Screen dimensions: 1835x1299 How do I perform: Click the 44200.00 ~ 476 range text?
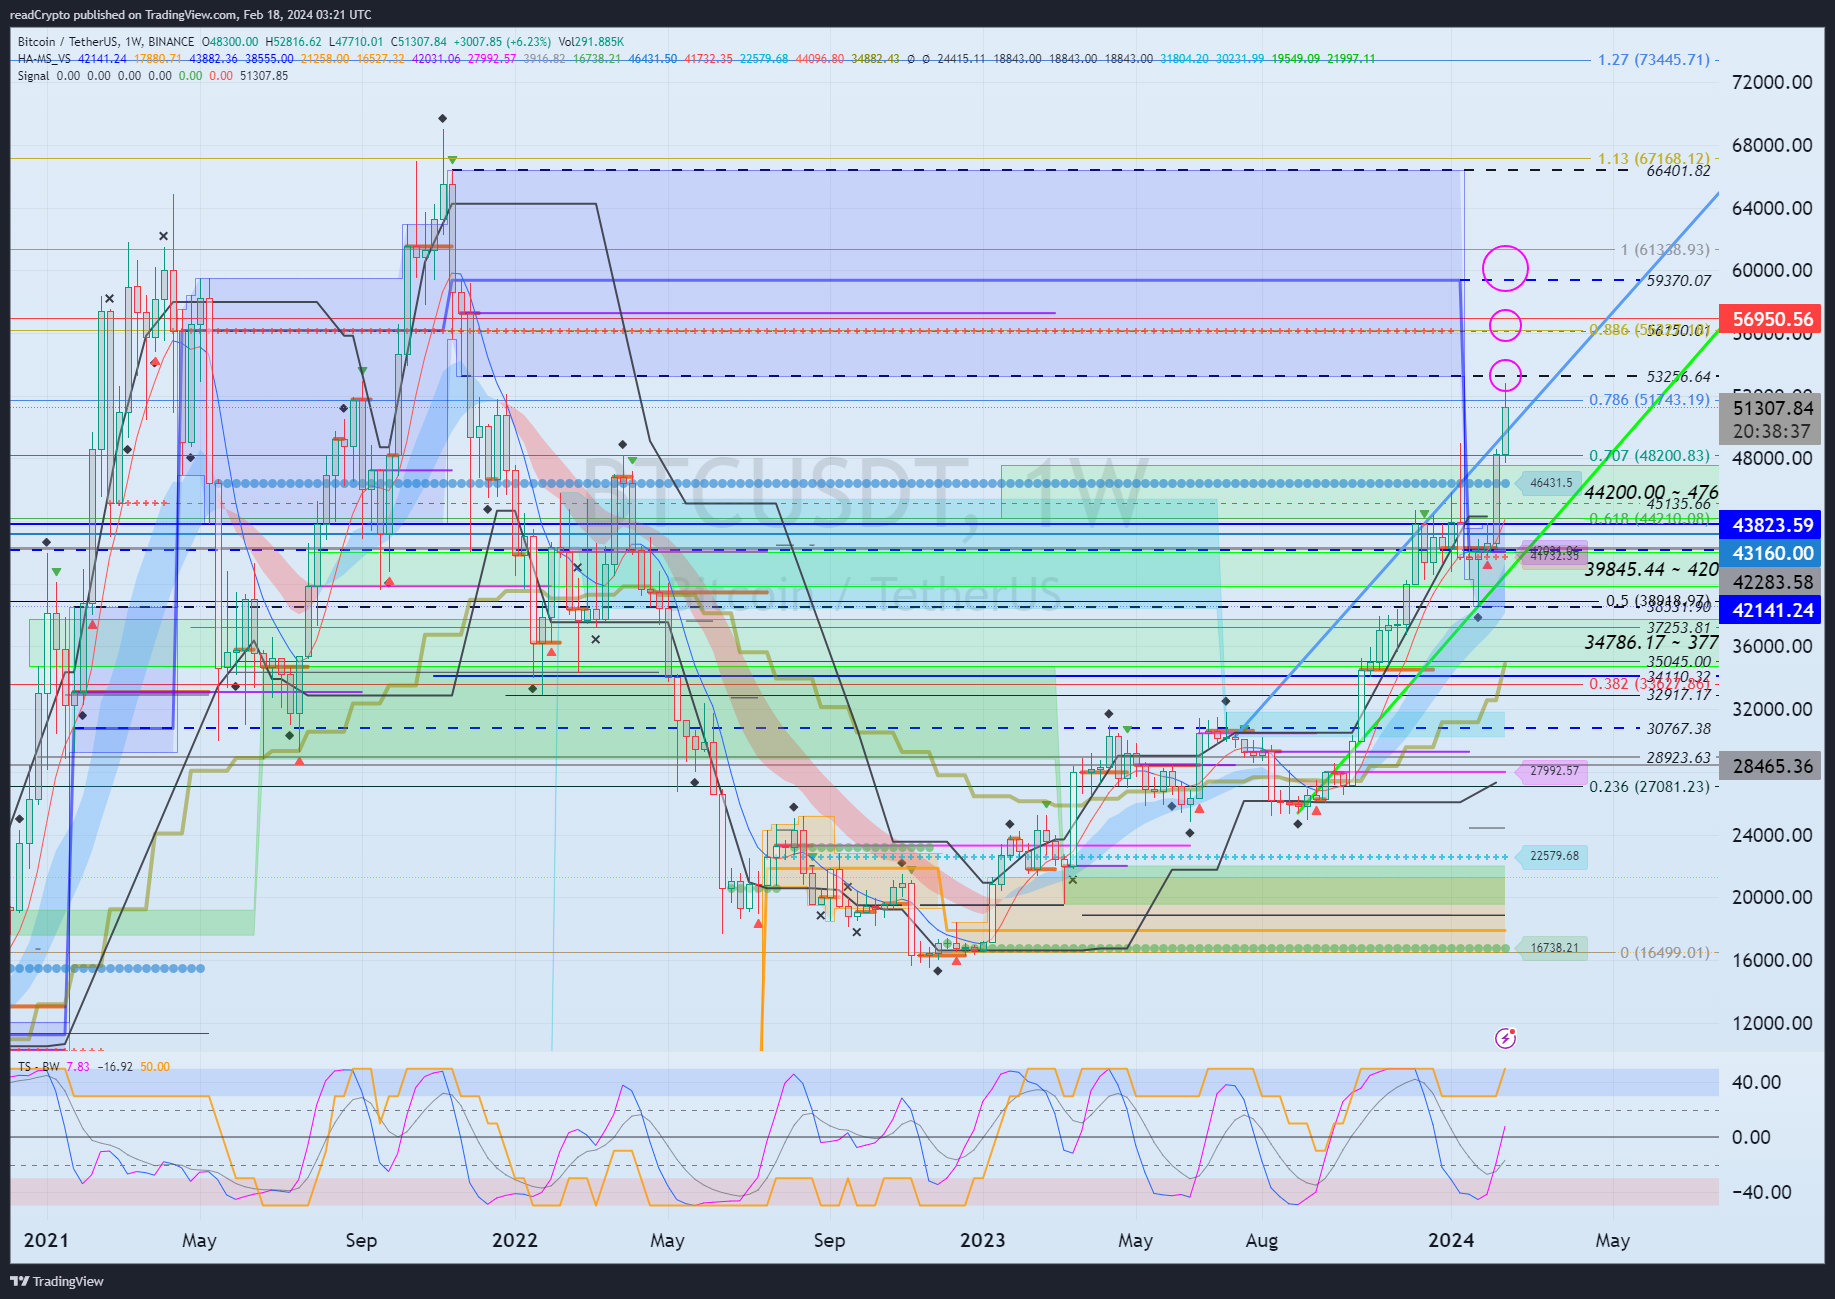coord(1652,492)
